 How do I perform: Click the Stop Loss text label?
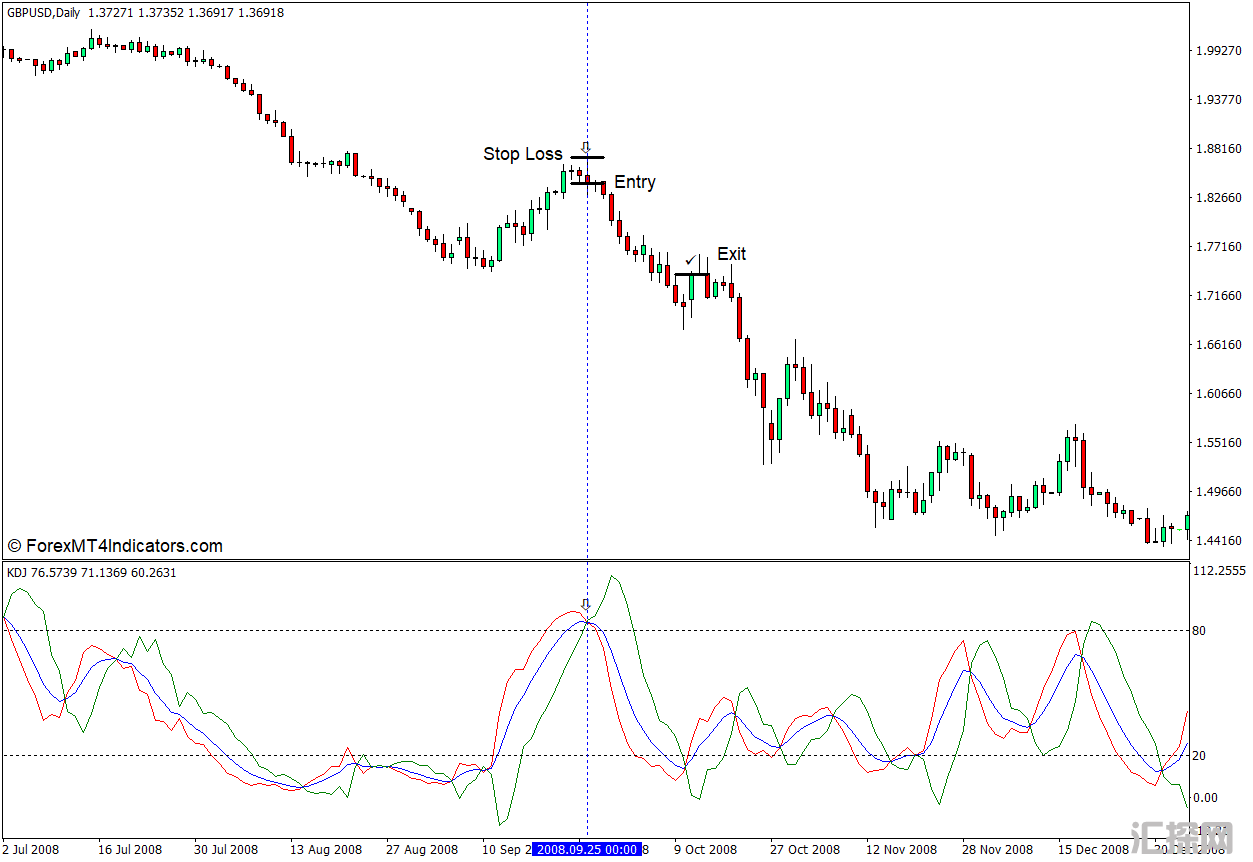tap(523, 154)
